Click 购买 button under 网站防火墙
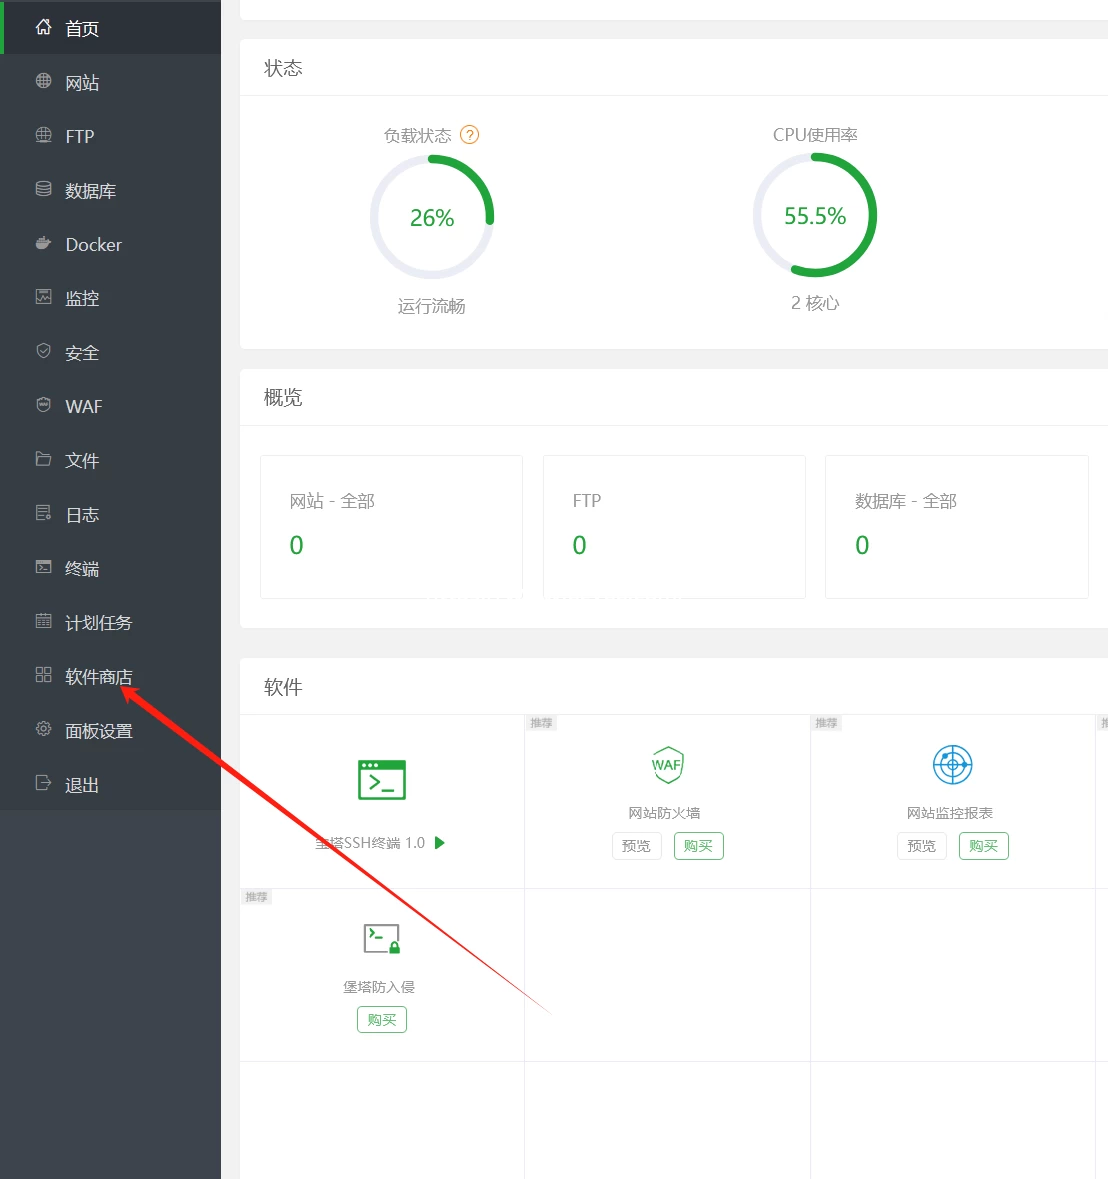Viewport: 1108px width, 1179px height. tap(698, 846)
